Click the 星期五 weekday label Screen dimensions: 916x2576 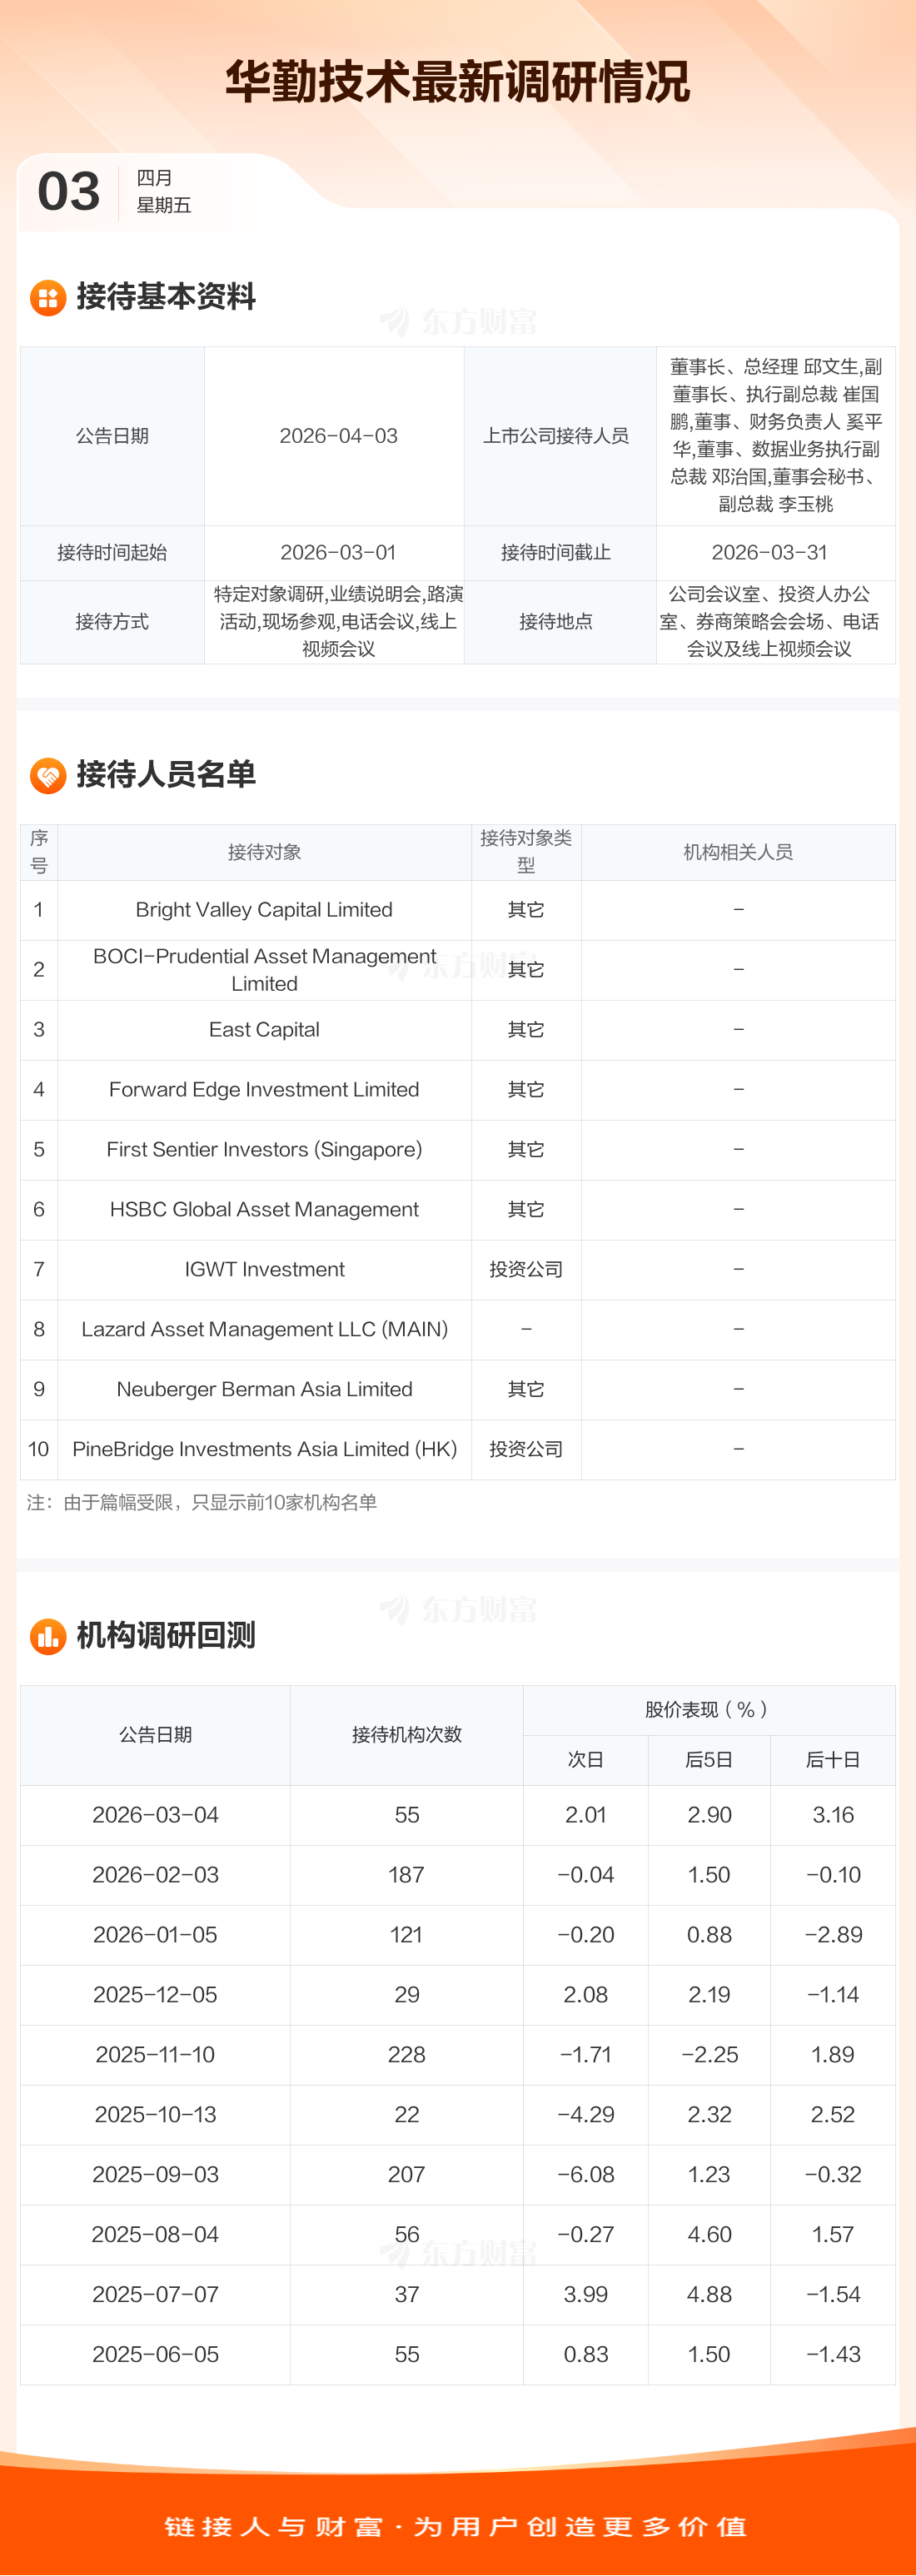click(163, 205)
